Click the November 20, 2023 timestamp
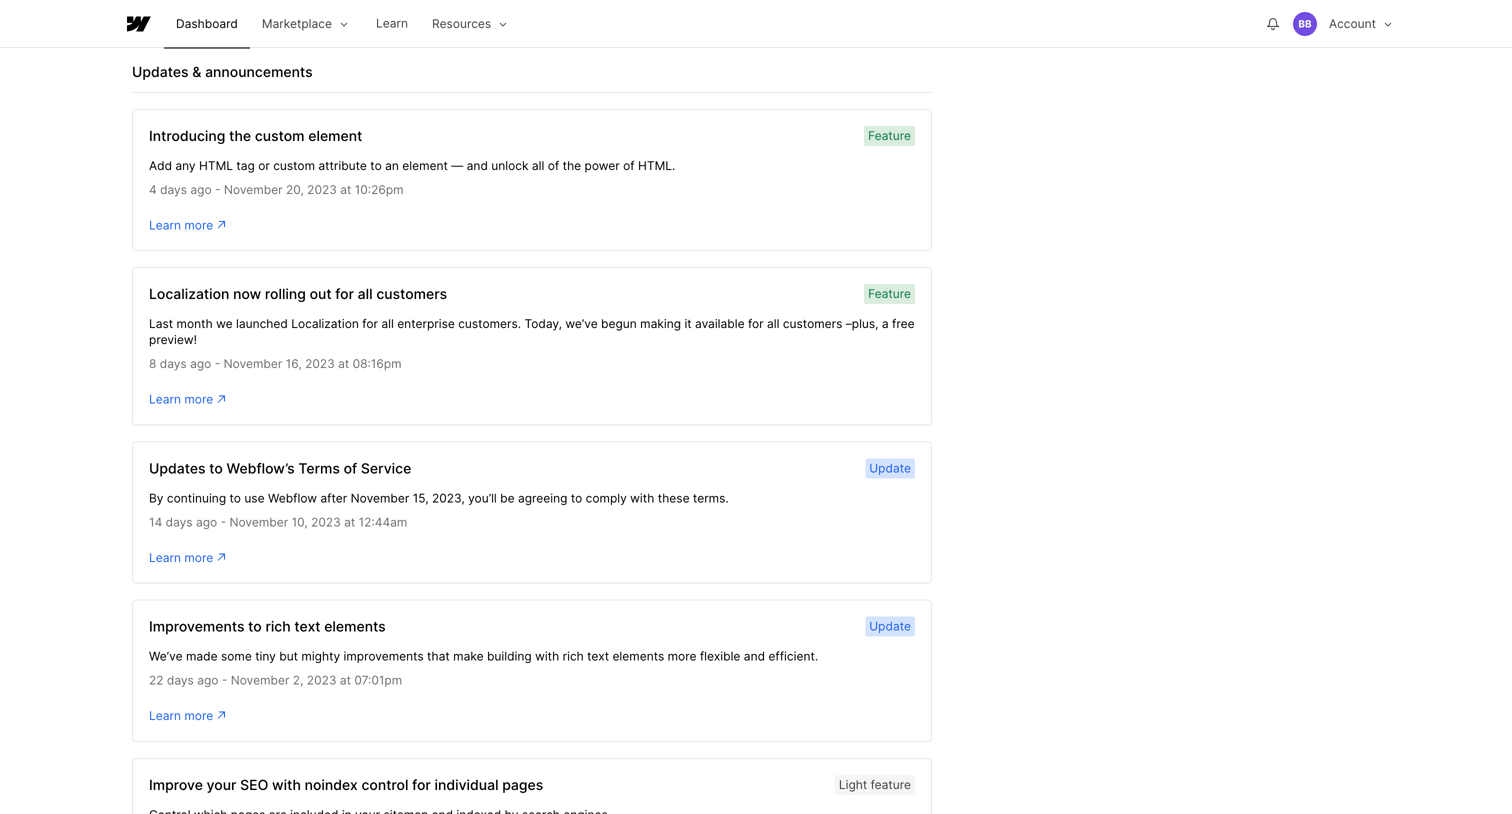Image resolution: width=1512 pixels, height=814 pixels. [276, 190]
